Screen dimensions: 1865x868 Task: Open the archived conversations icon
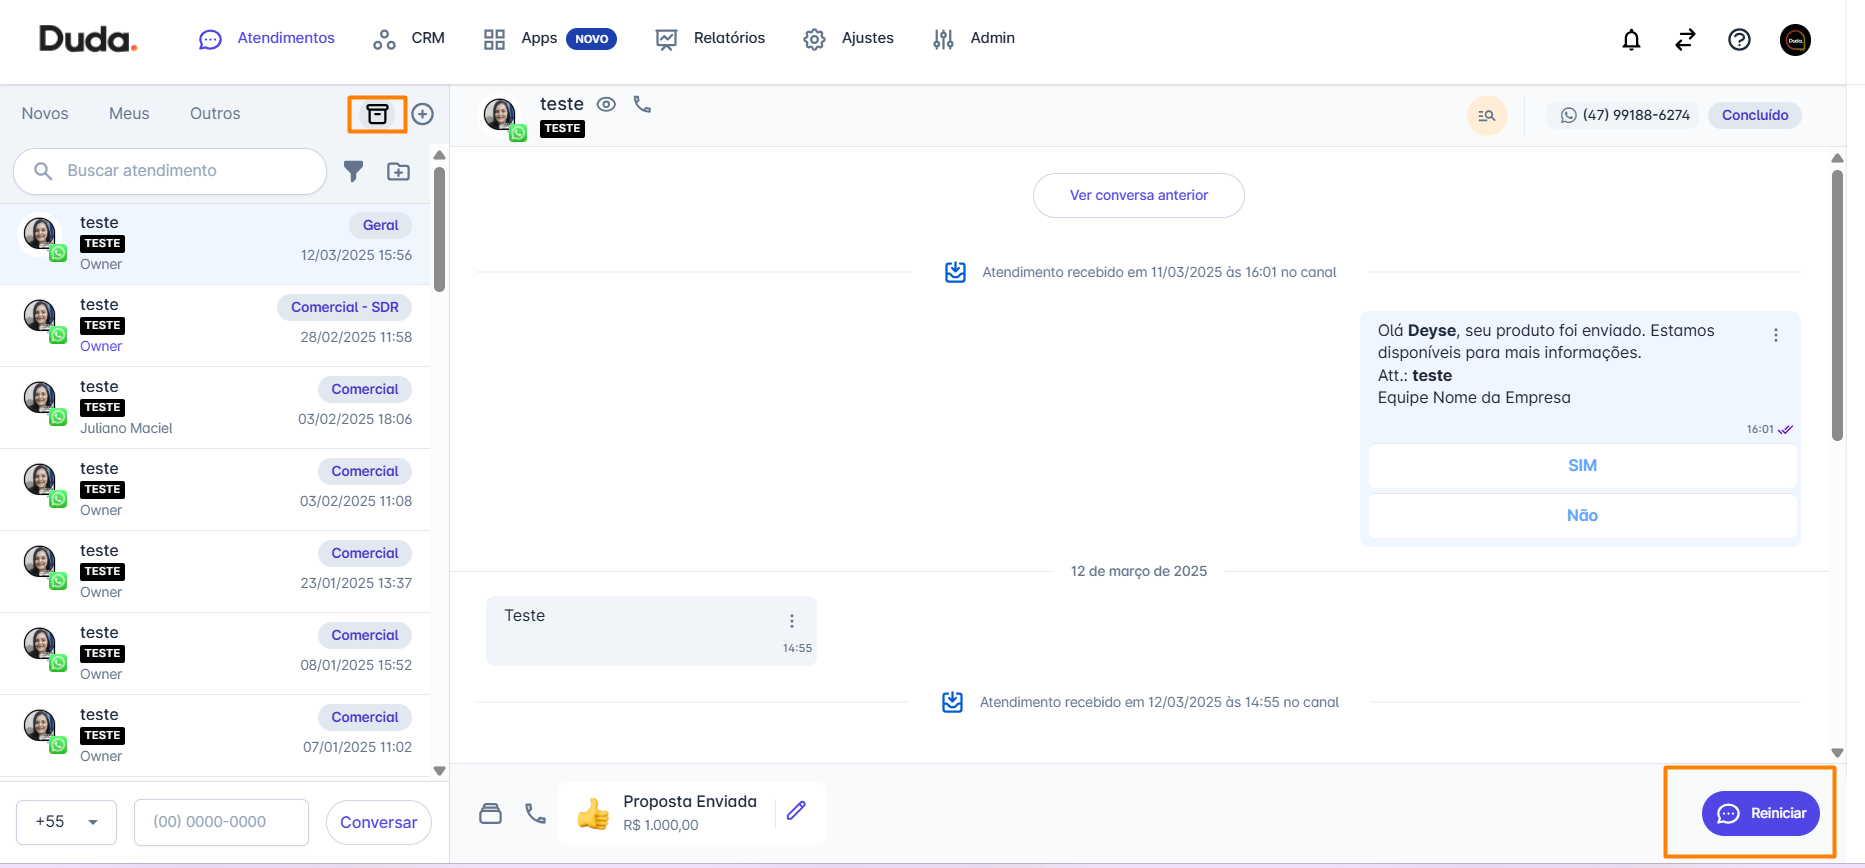pos(377,114)
